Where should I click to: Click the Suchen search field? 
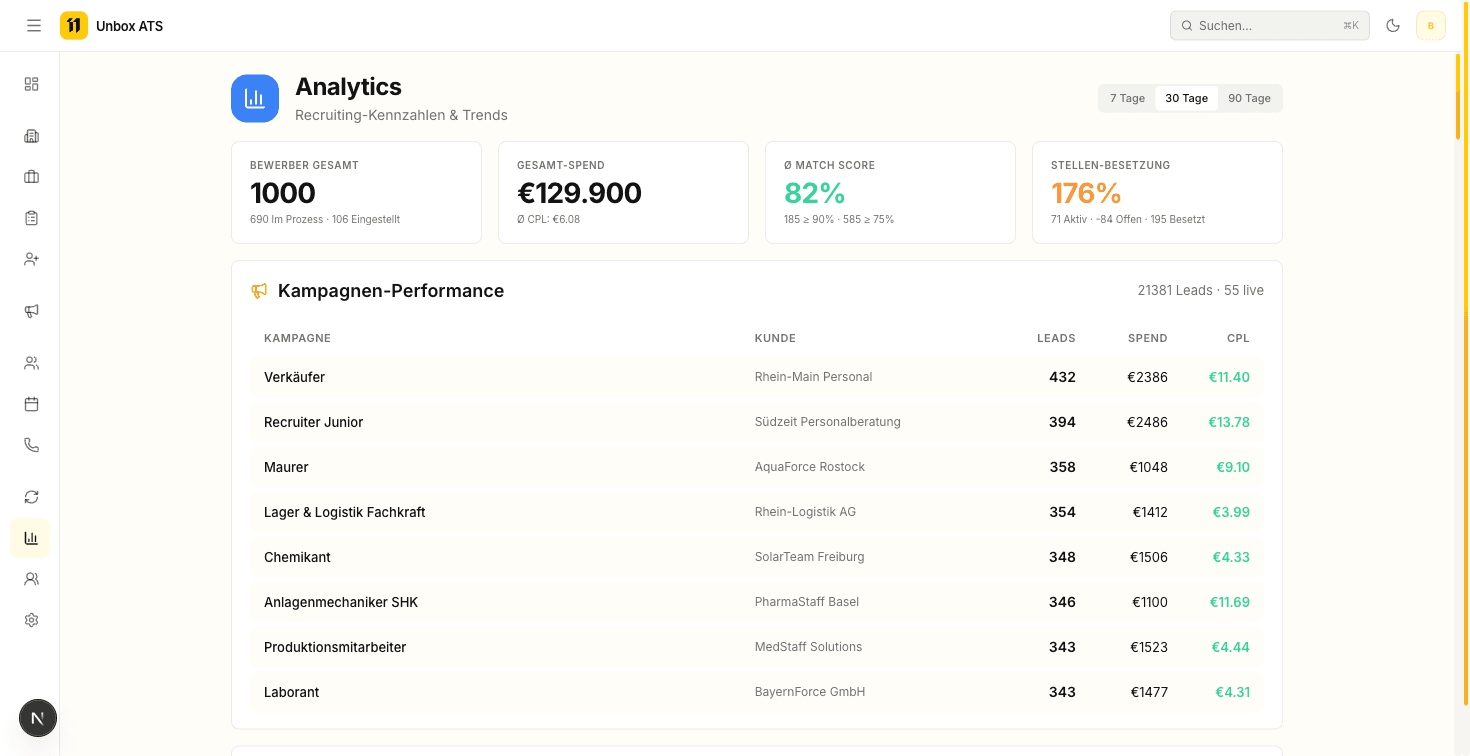[x=1268, y=26]
